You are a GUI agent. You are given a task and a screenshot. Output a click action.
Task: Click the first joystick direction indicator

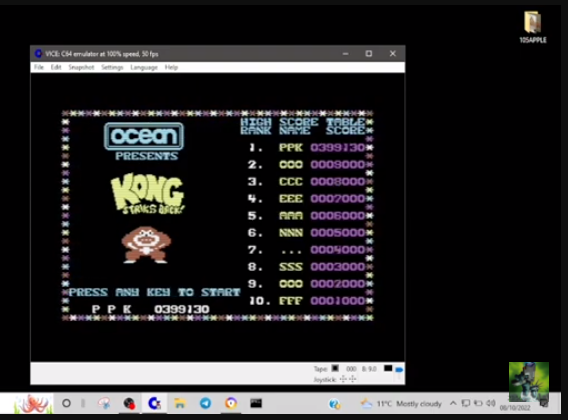(x=343, y=379)
